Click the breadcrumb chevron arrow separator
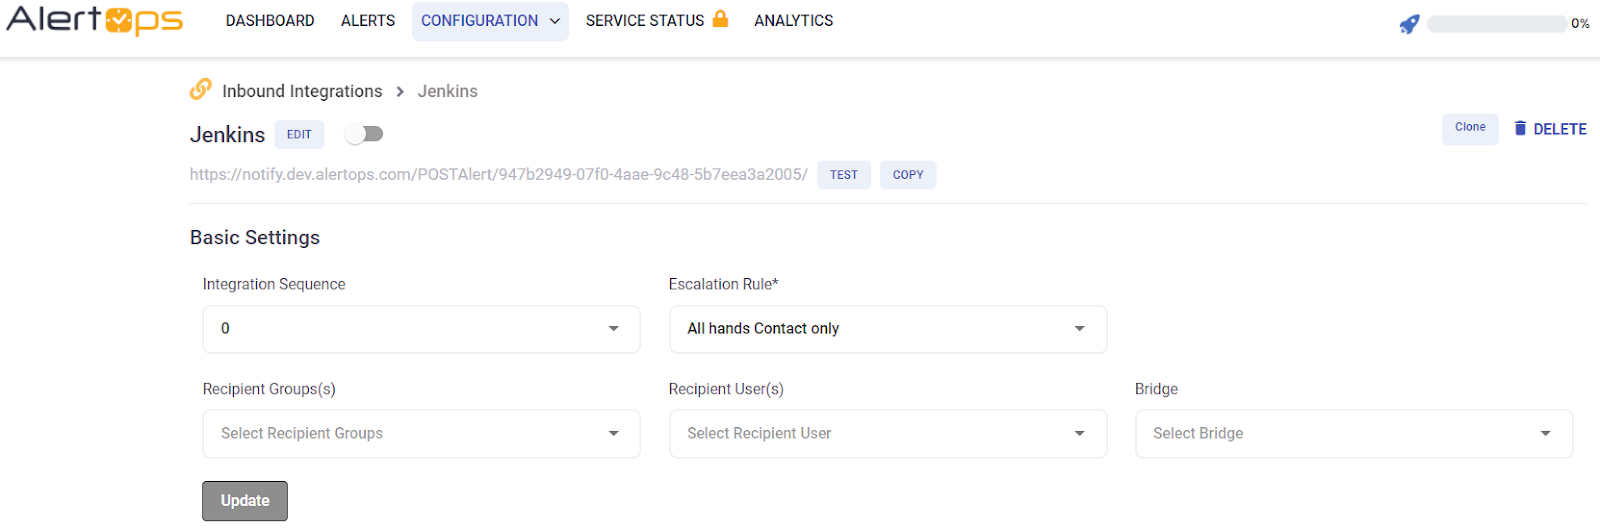This screenshot has width=1600, height=529. [400, 92]
